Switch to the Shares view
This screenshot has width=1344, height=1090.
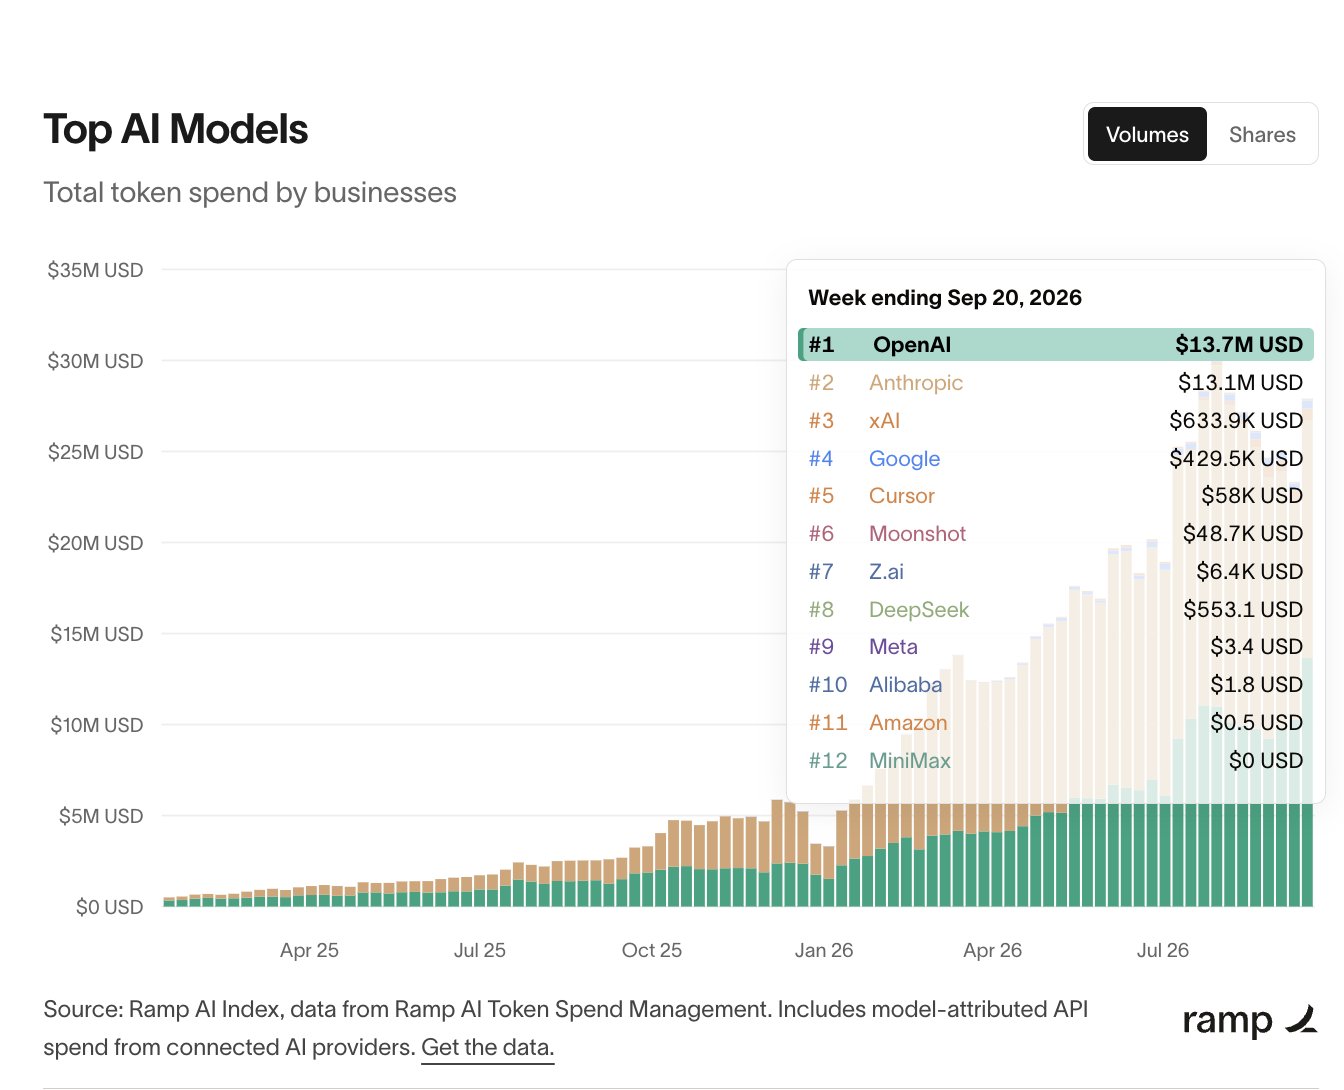tap(1262, 134)
